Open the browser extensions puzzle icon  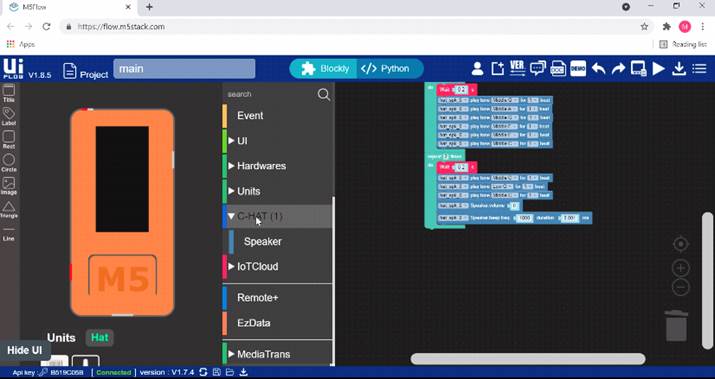tap(666, 26)
